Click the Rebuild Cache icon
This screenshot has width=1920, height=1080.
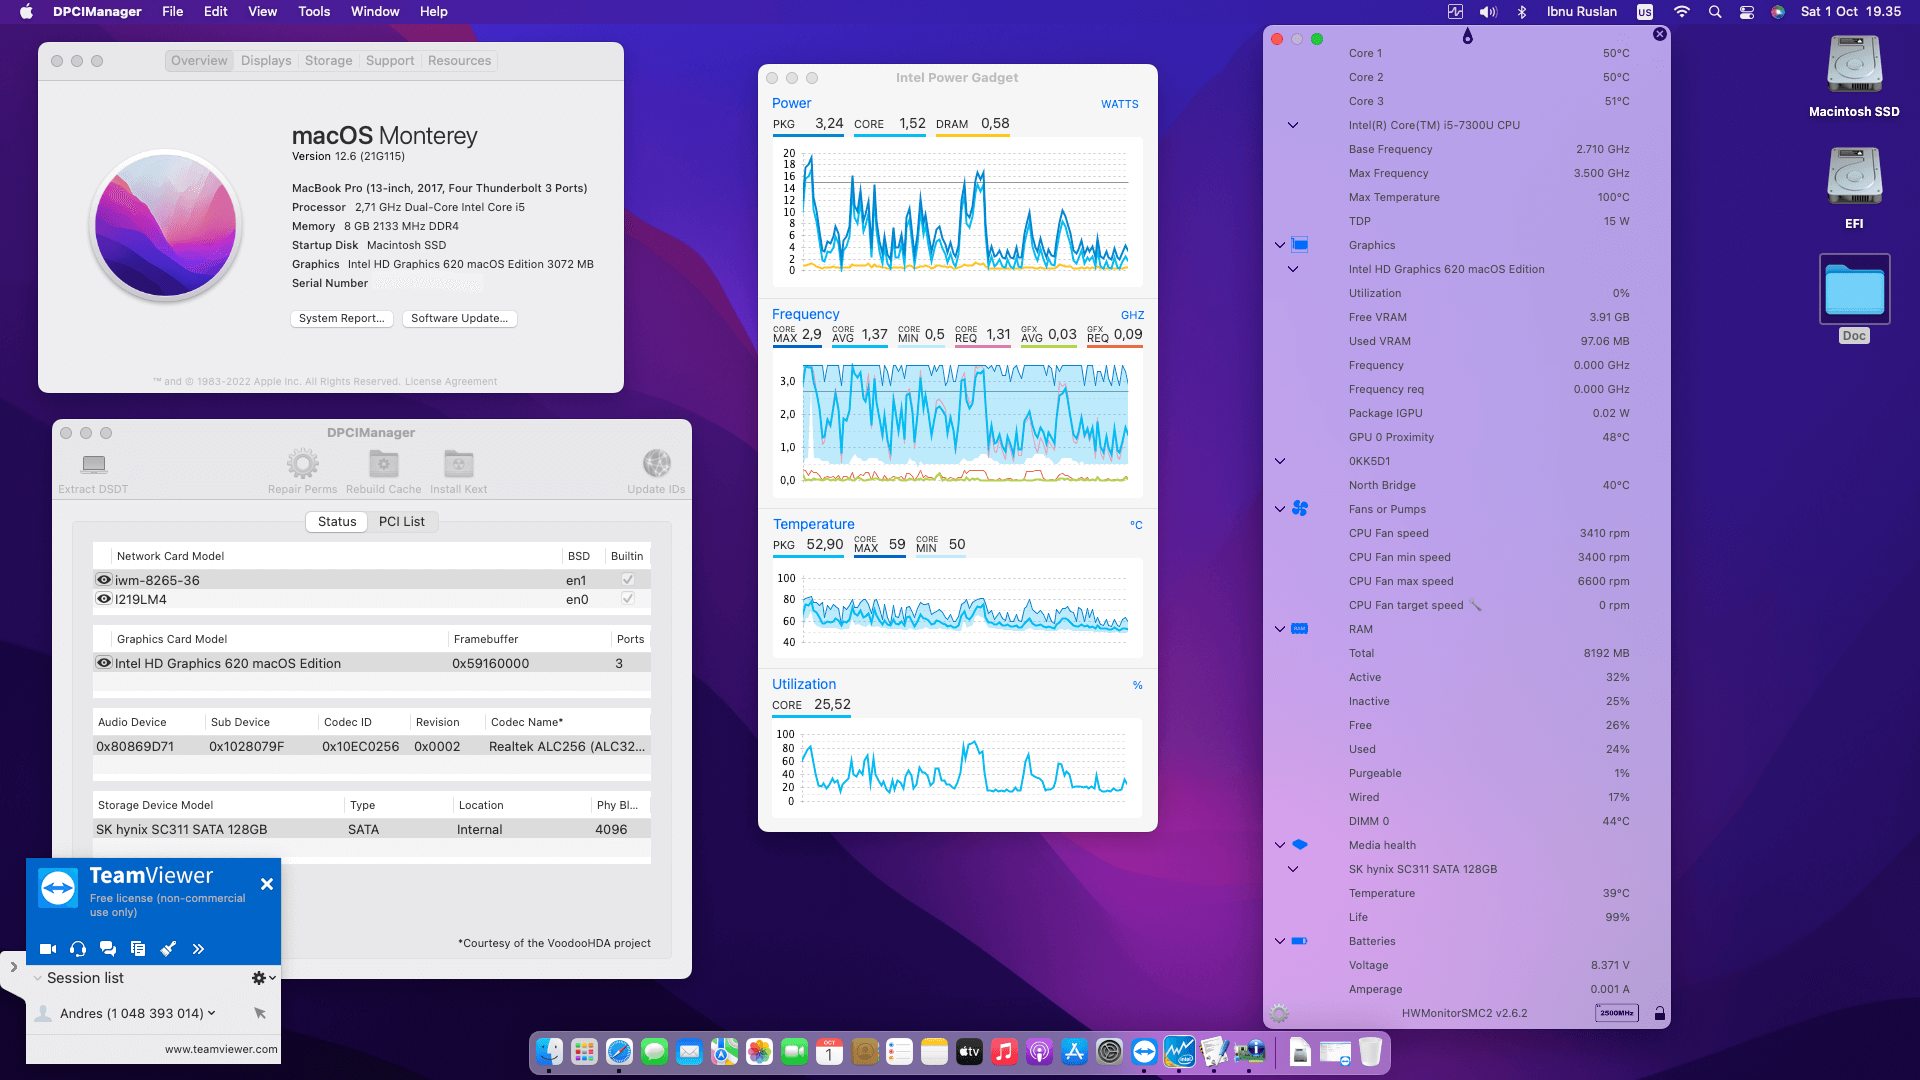(x=383, y=464)
